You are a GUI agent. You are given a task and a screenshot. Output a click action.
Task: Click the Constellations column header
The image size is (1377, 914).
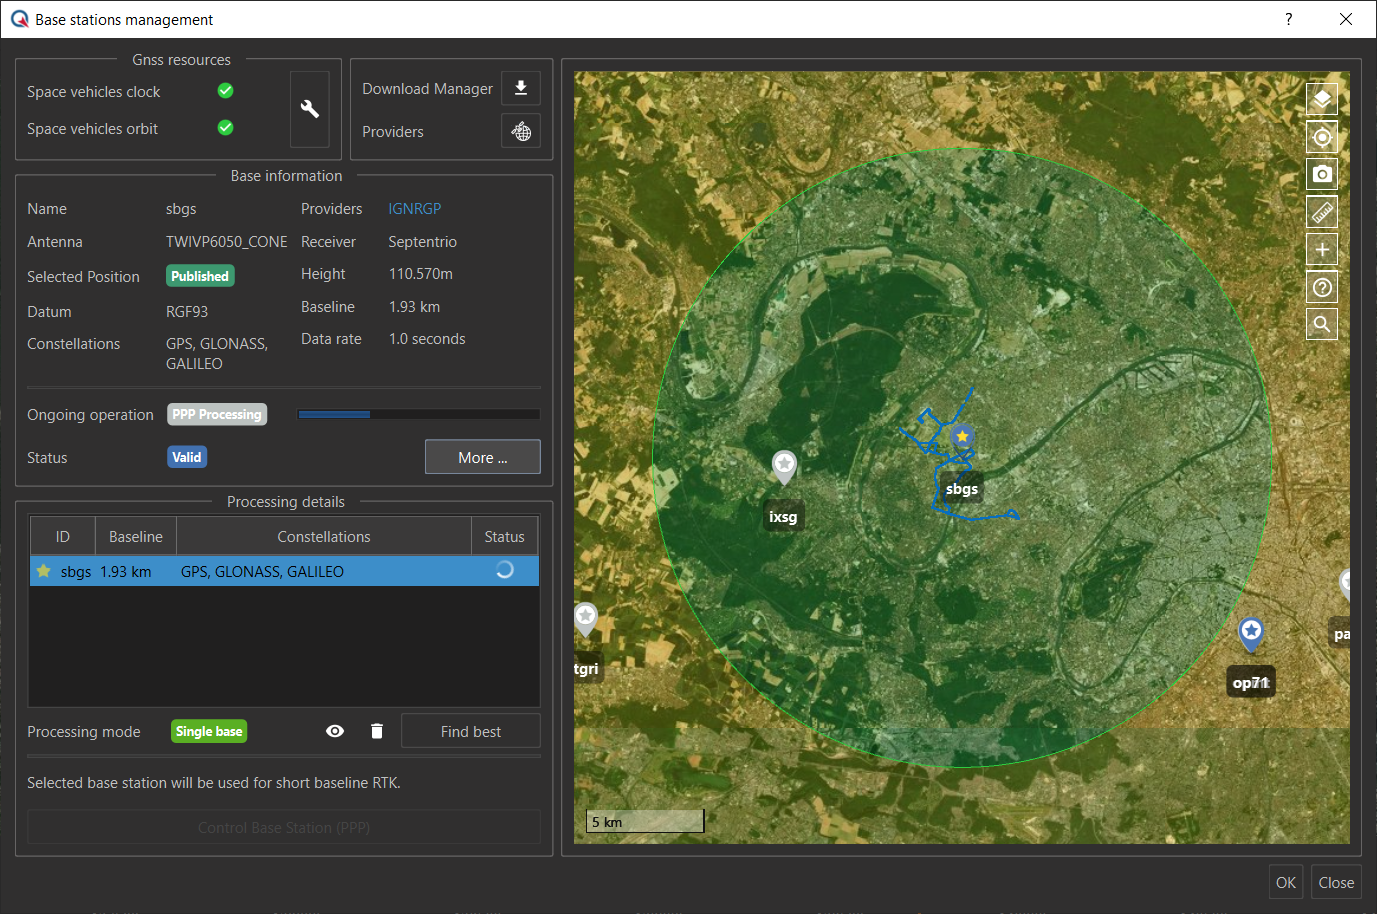coord(323,537)
